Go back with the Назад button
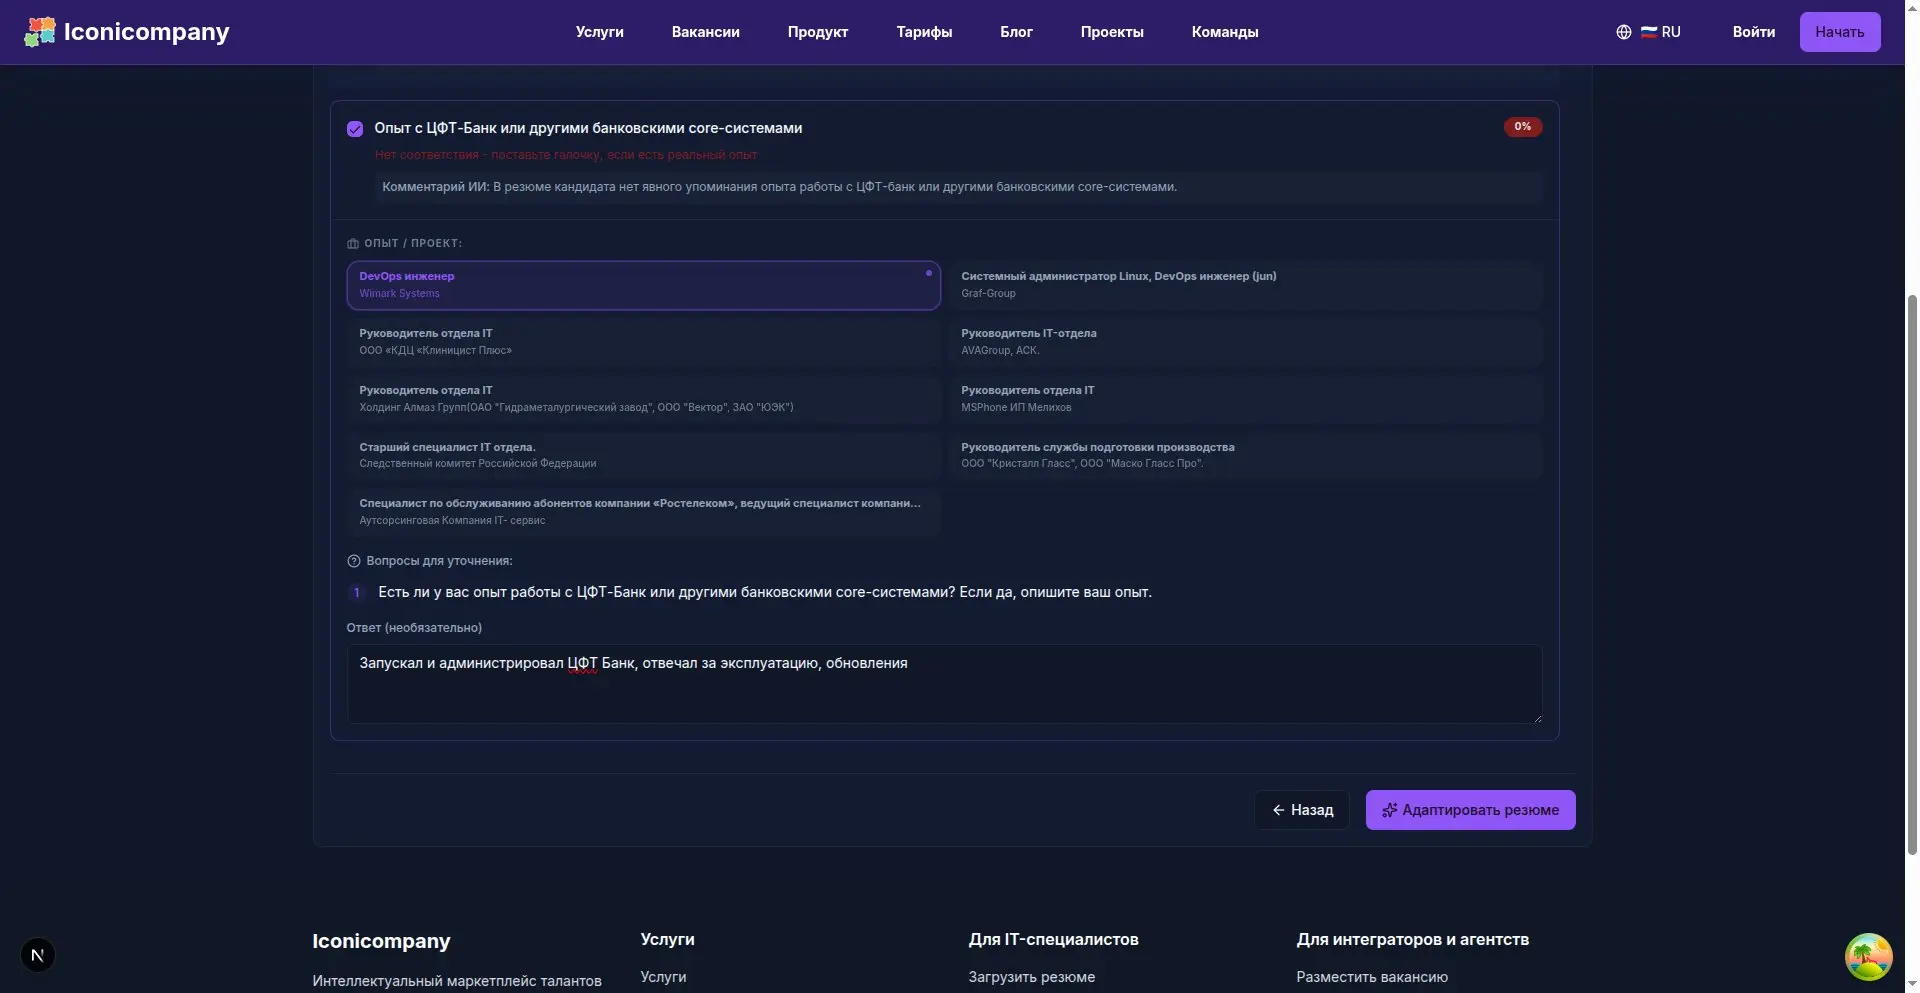 (1302, 810)
